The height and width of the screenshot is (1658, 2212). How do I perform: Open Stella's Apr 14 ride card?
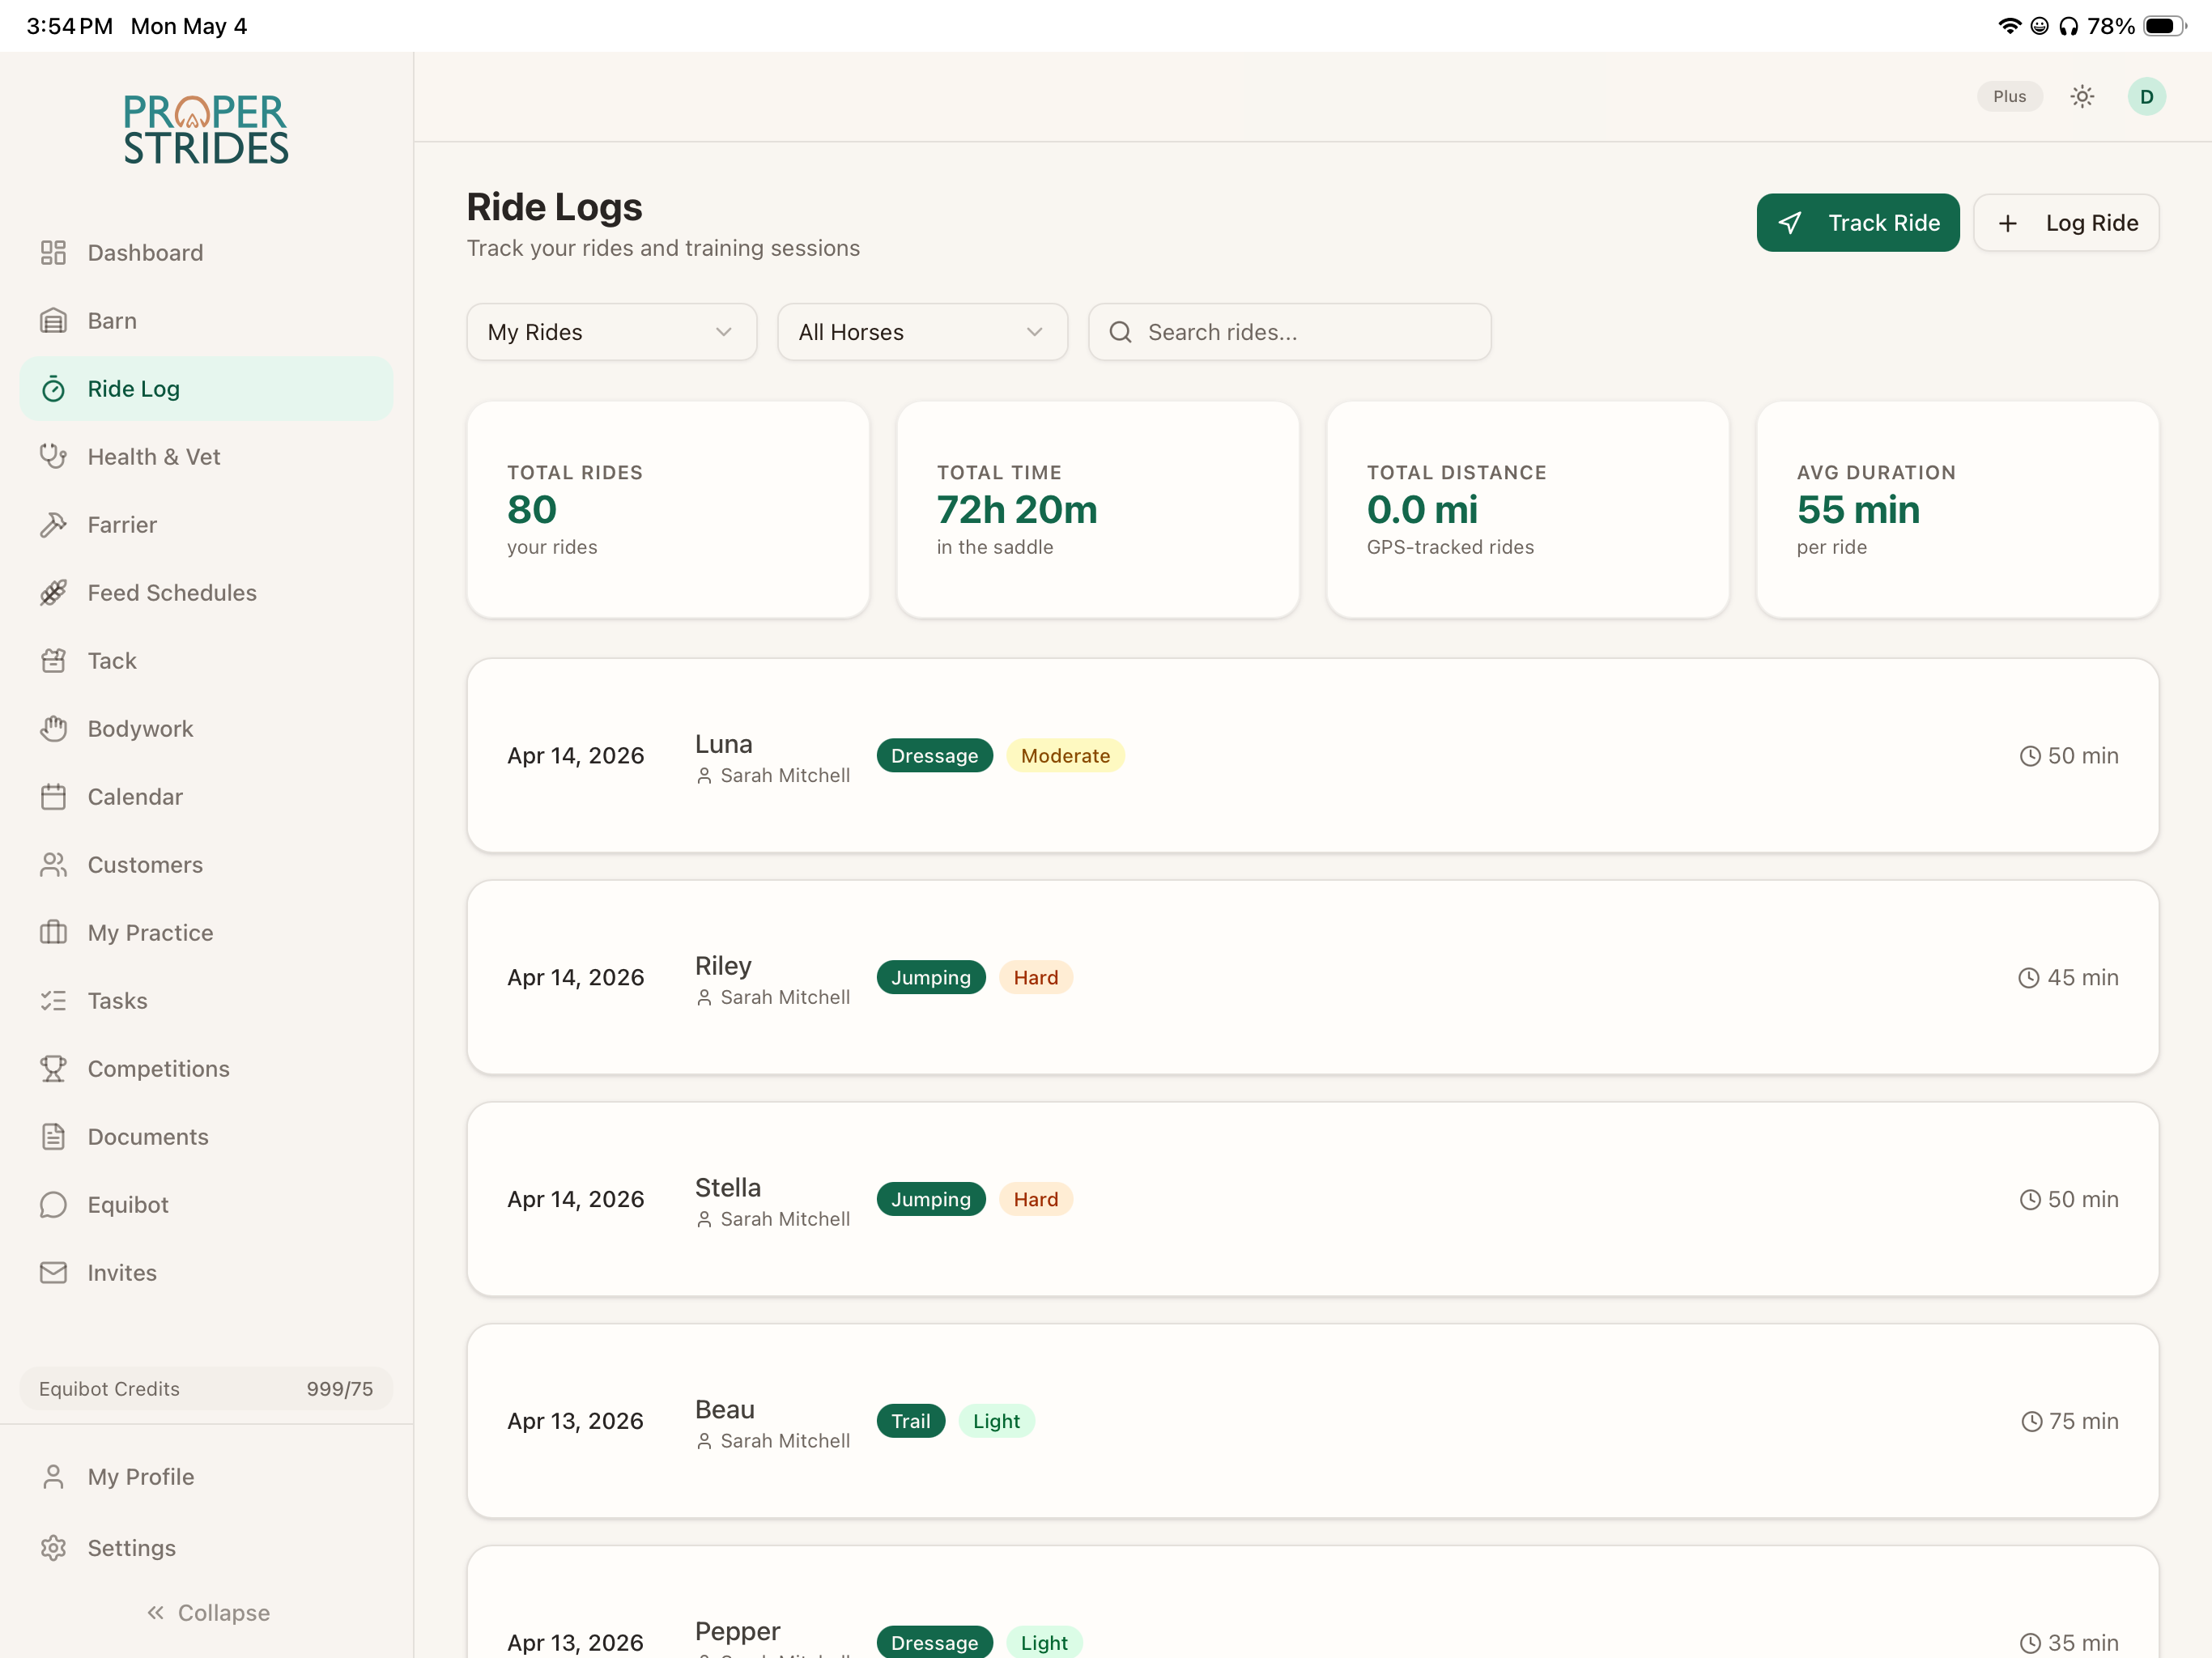click(1312, 1199)
